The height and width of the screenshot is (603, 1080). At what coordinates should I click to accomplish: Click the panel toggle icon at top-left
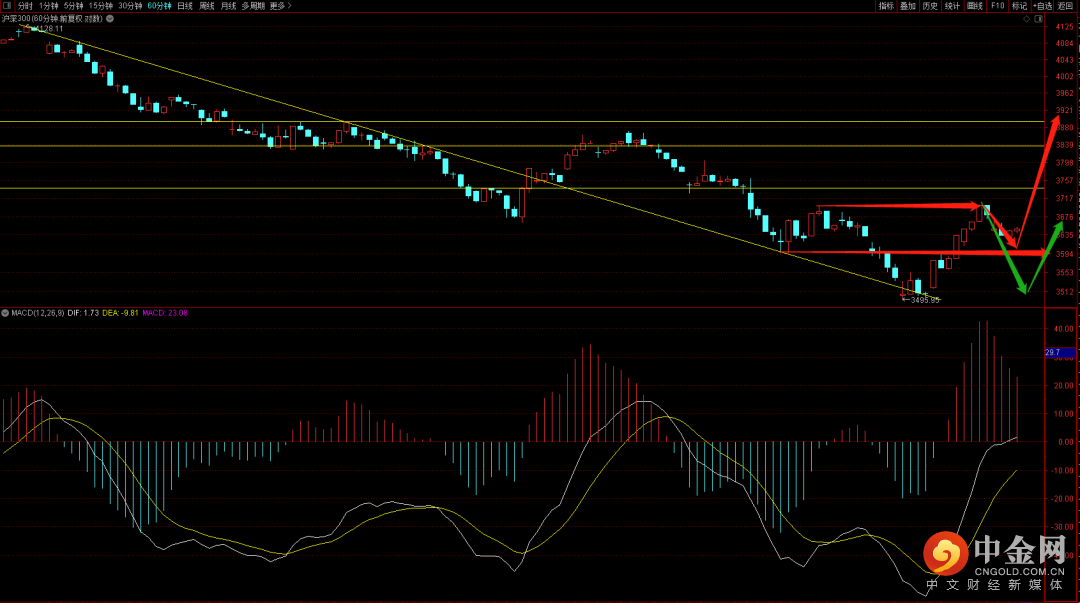coord(6,6)
